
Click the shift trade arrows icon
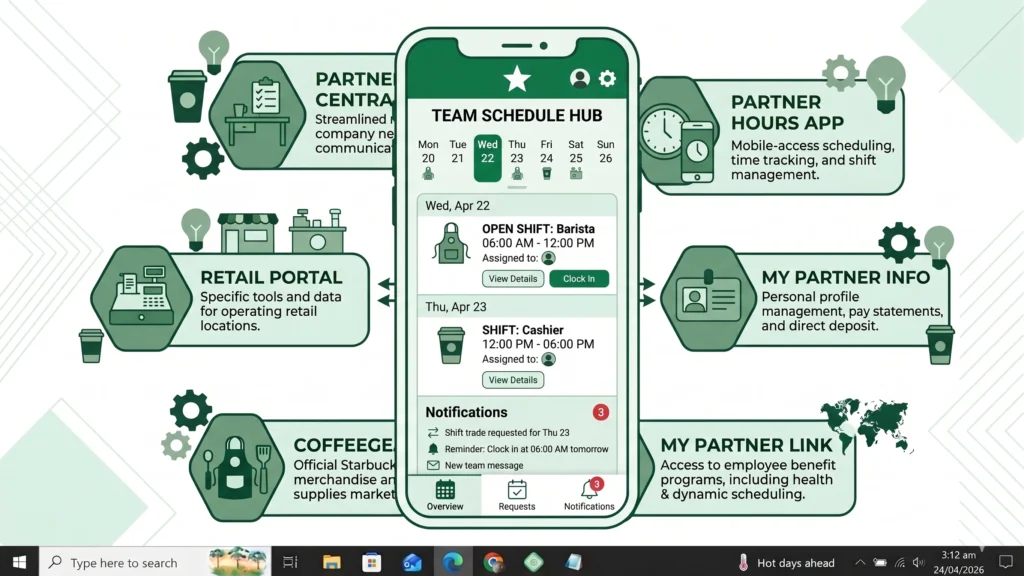433,432
